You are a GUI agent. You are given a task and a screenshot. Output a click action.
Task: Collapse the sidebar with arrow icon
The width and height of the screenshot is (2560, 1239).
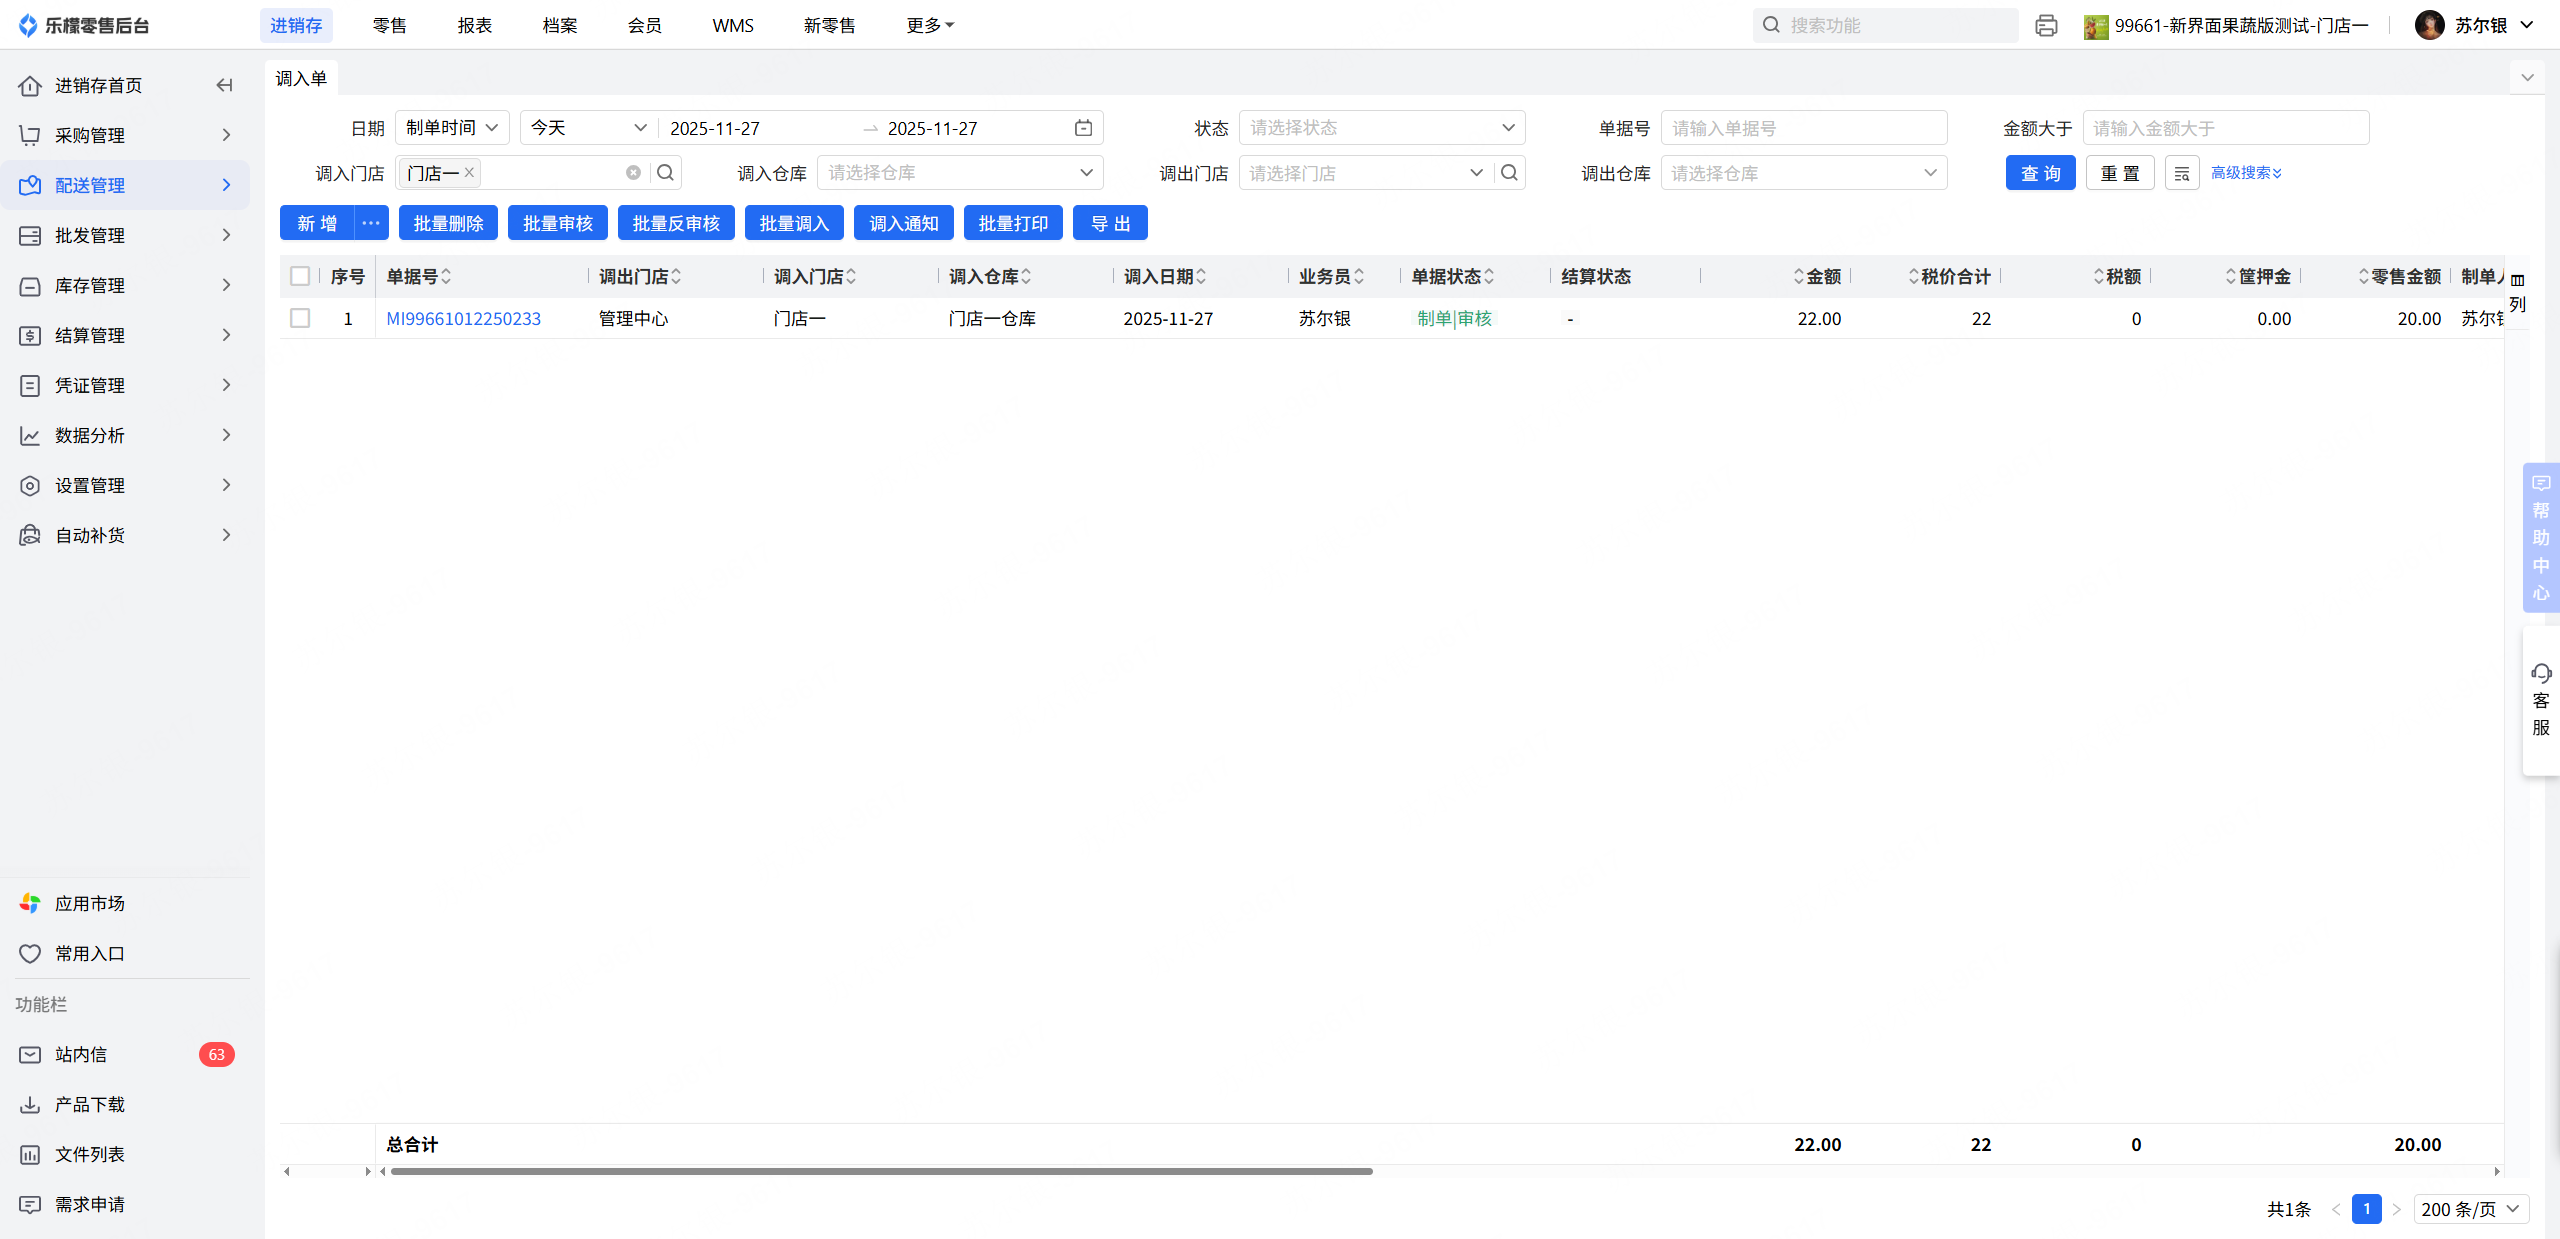pos(225,86)
